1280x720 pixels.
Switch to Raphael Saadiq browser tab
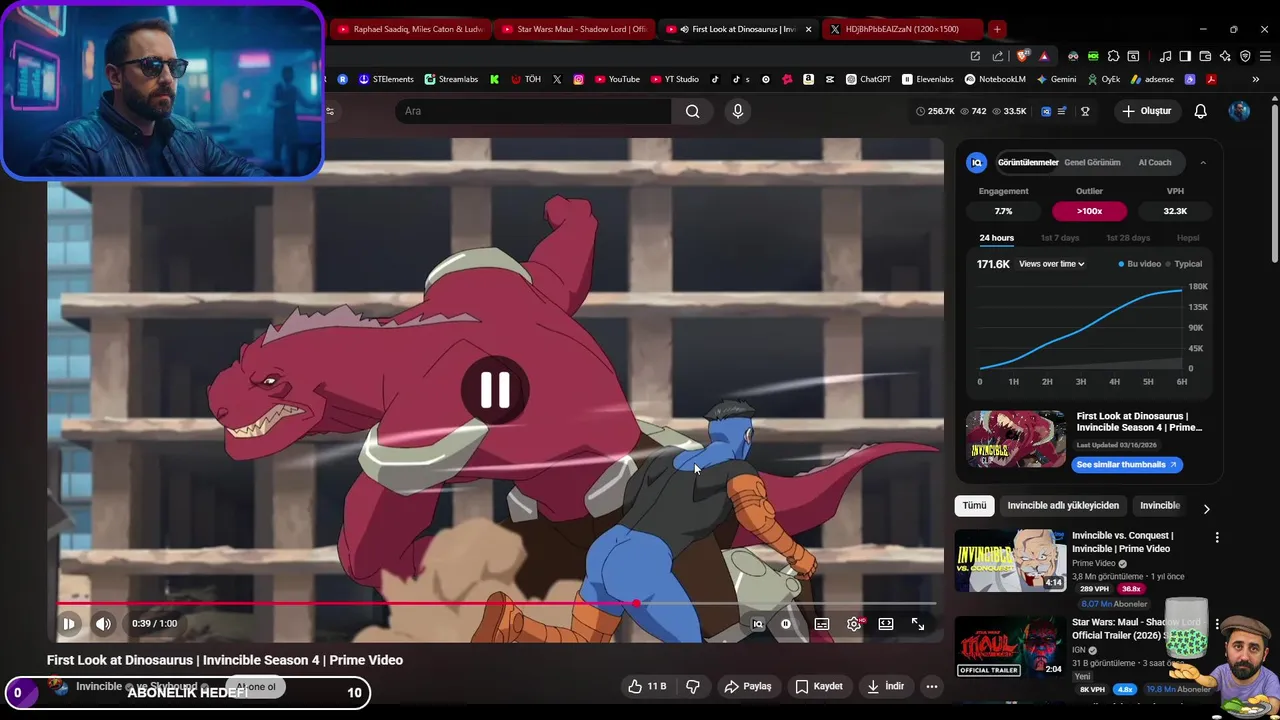coord(410,29)
